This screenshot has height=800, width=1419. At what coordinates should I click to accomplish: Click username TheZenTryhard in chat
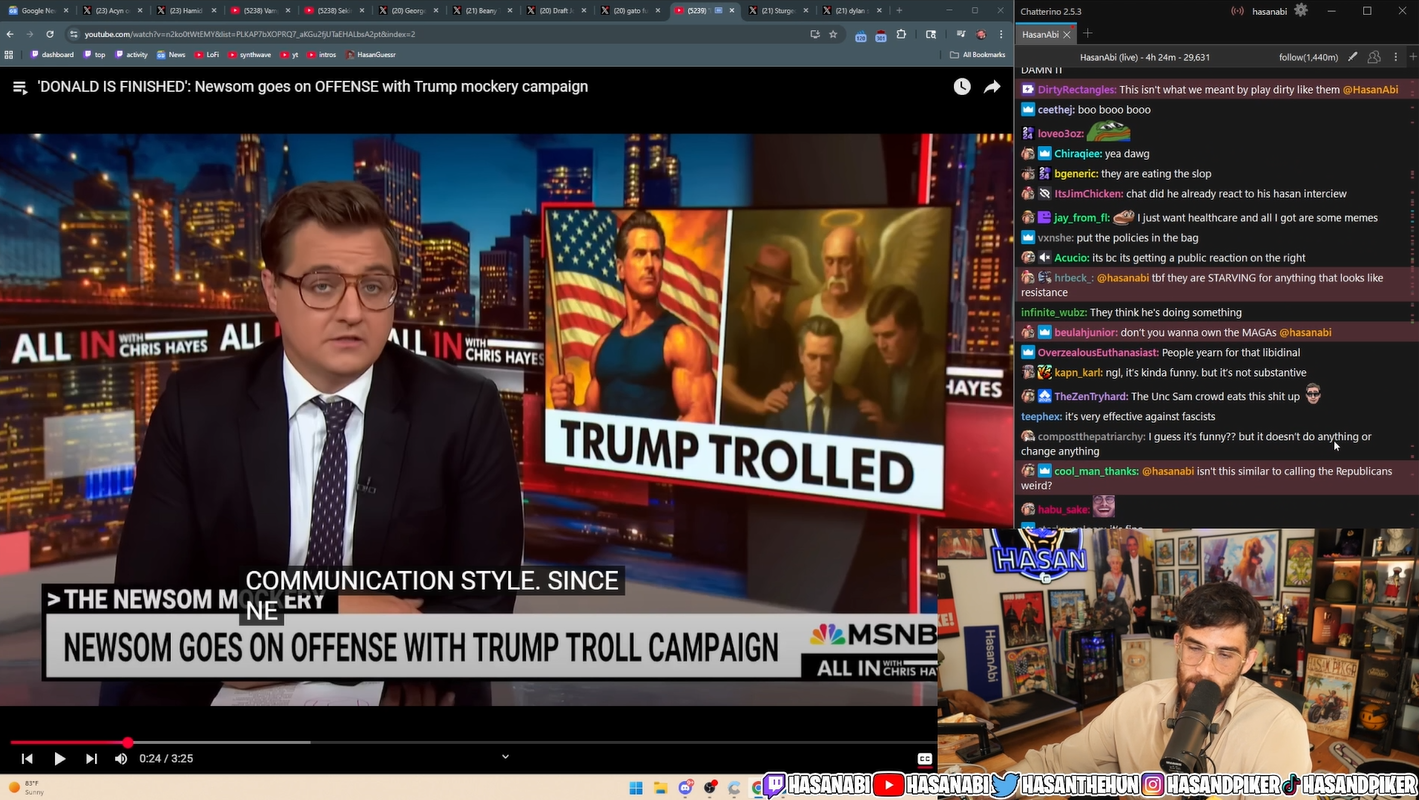[1091, 397]
